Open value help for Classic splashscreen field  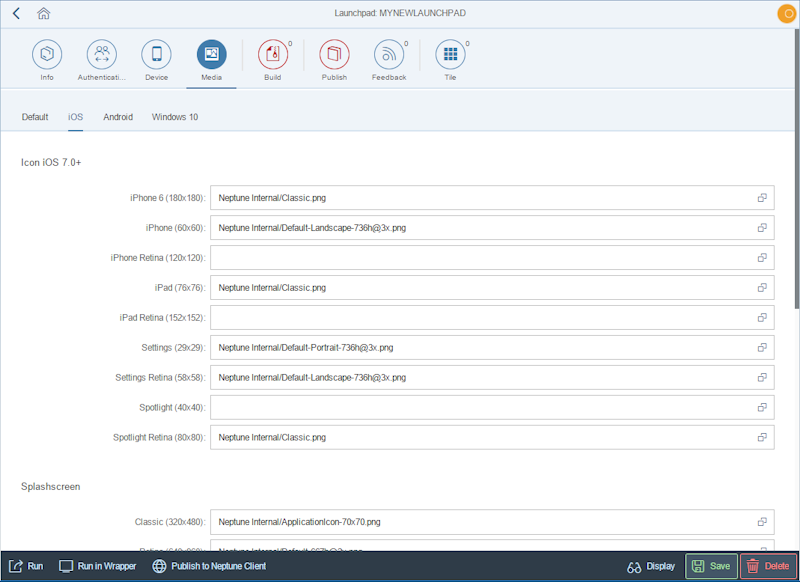[759, 521]
